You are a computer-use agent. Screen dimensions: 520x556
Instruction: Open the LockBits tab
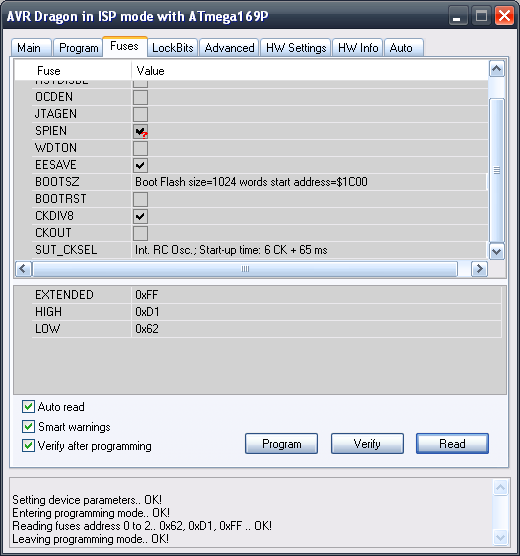pos(173,48)
